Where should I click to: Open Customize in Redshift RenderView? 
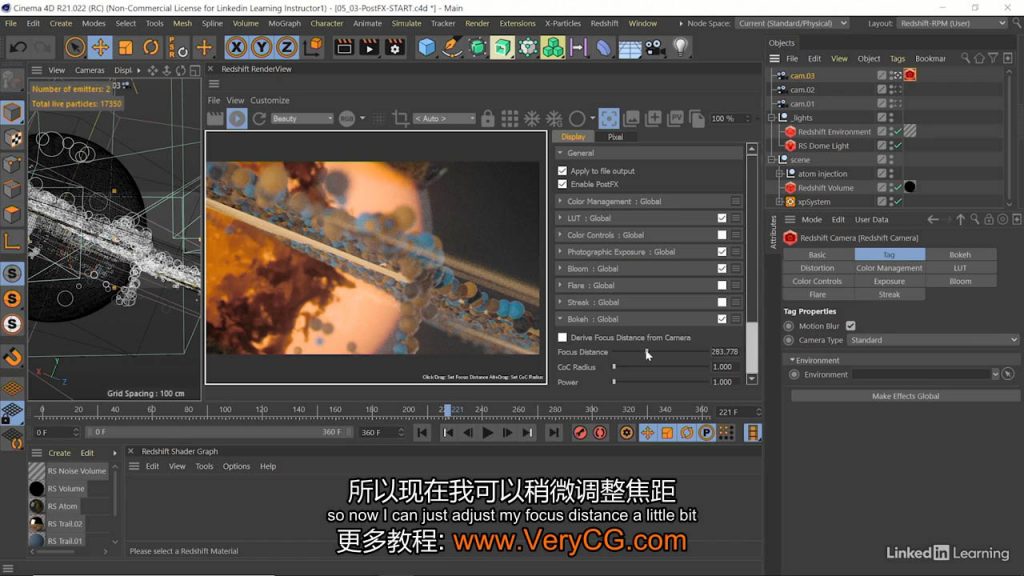click(x=270, y=101)
